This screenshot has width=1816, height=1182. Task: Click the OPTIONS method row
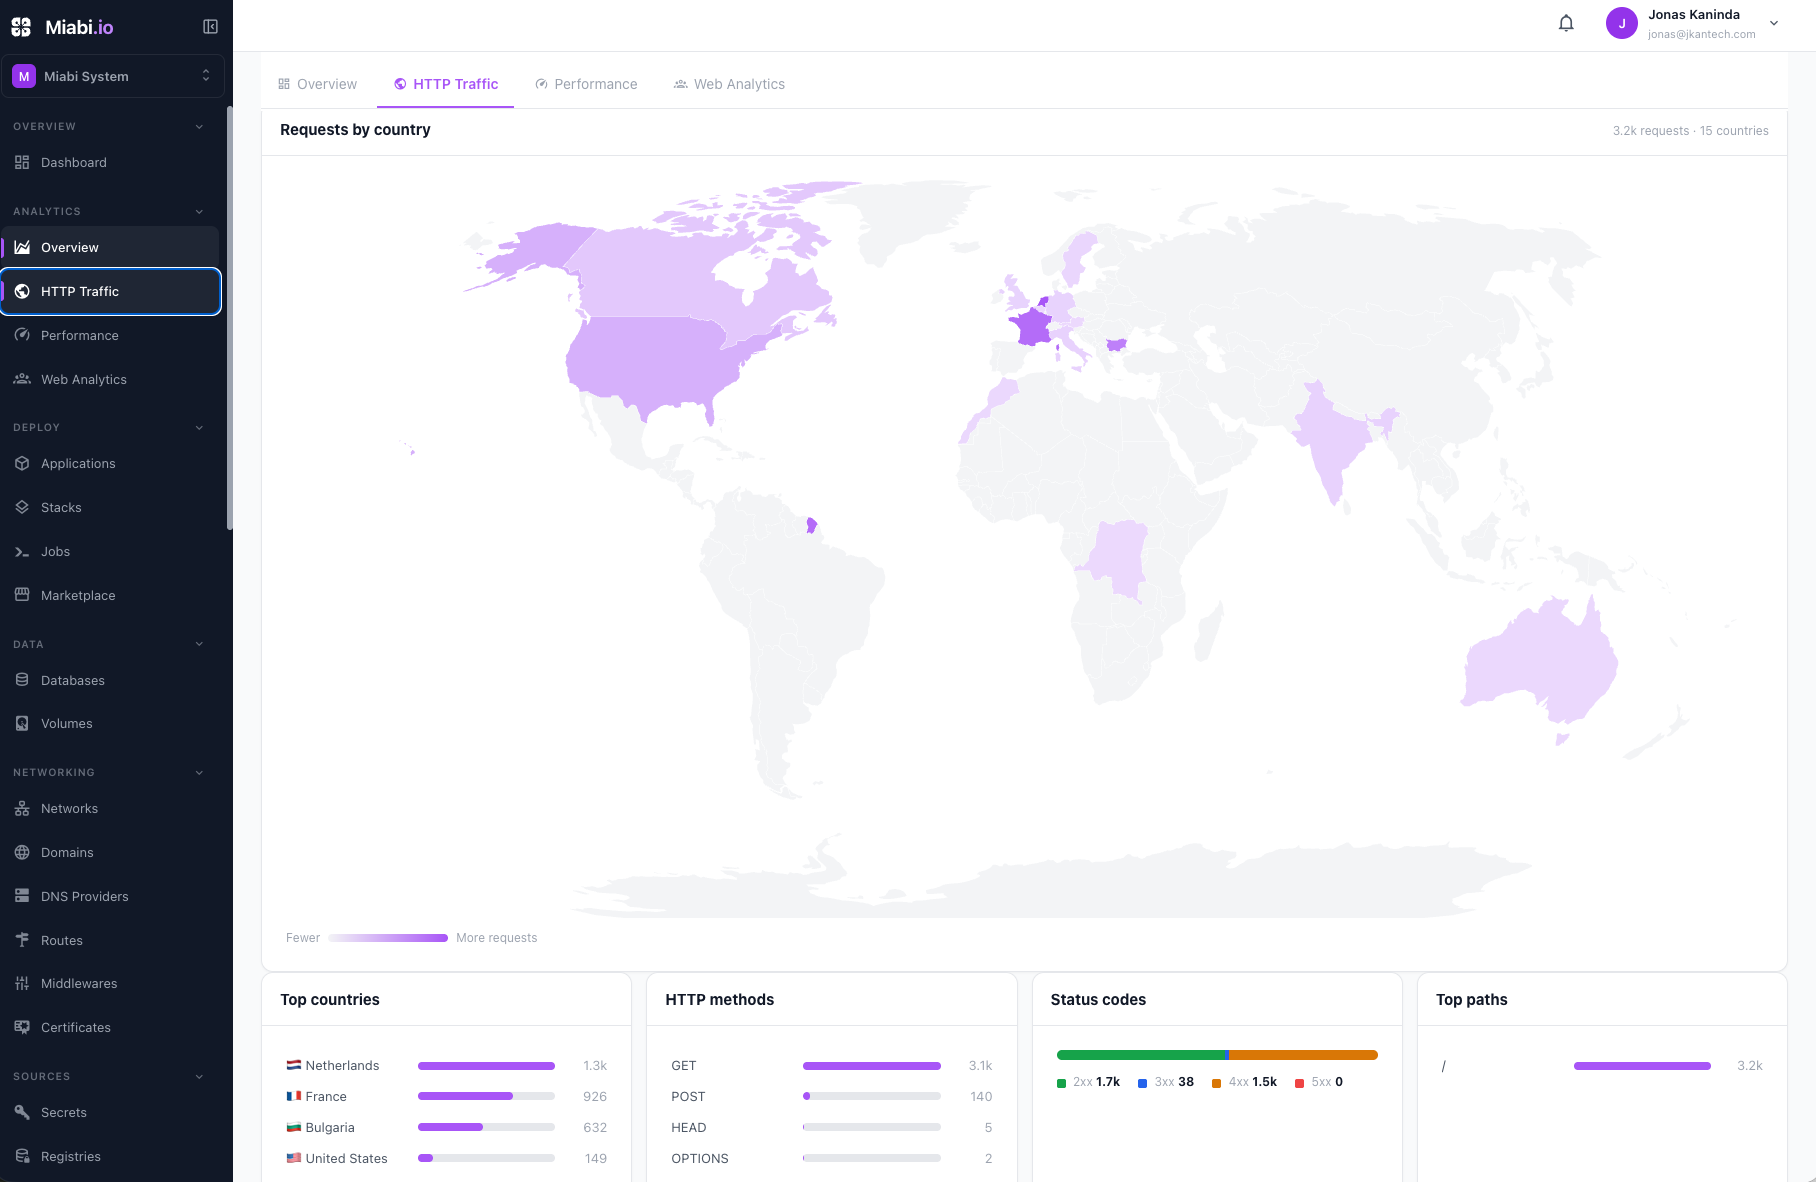tap(832, 1158)
